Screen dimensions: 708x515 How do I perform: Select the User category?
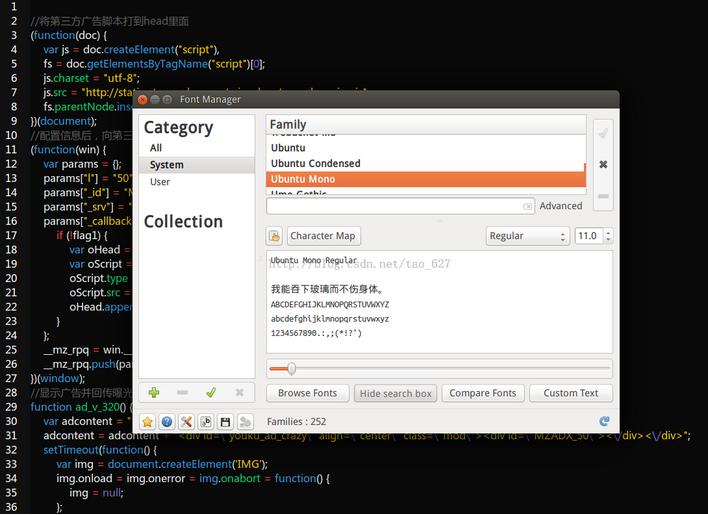click(197, 182)
